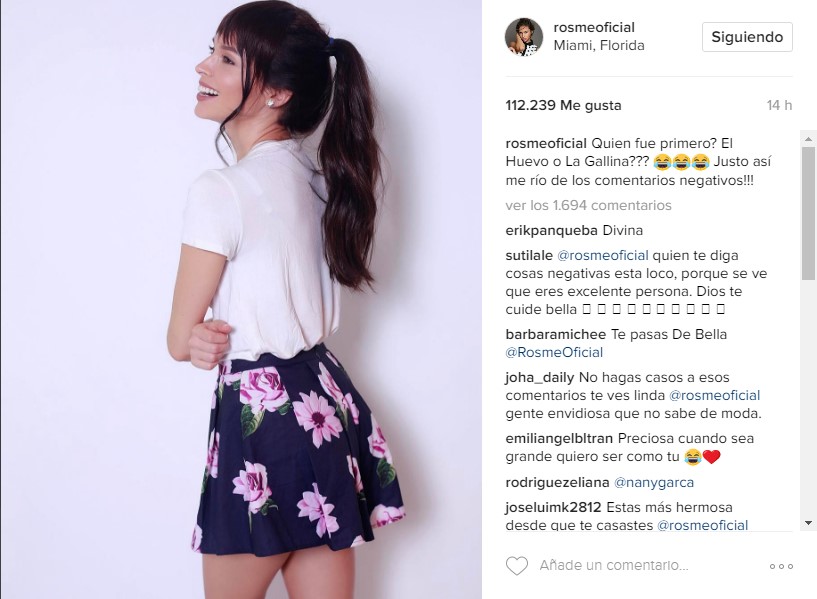Viewport: 817px width, 599px height.
Task: Open the three-dot more options menu
Action: point(781,566)
